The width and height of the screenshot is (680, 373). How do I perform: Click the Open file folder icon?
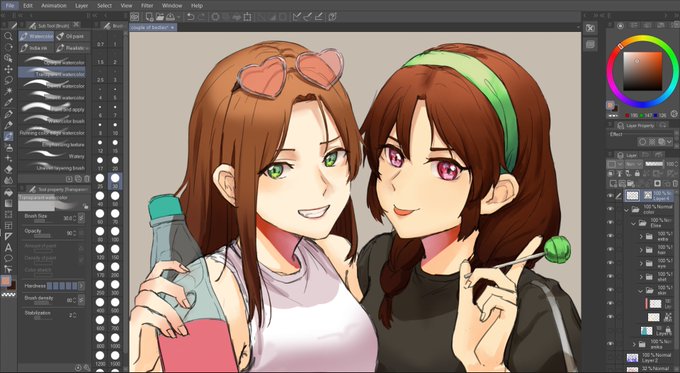(x=160, y=17)
